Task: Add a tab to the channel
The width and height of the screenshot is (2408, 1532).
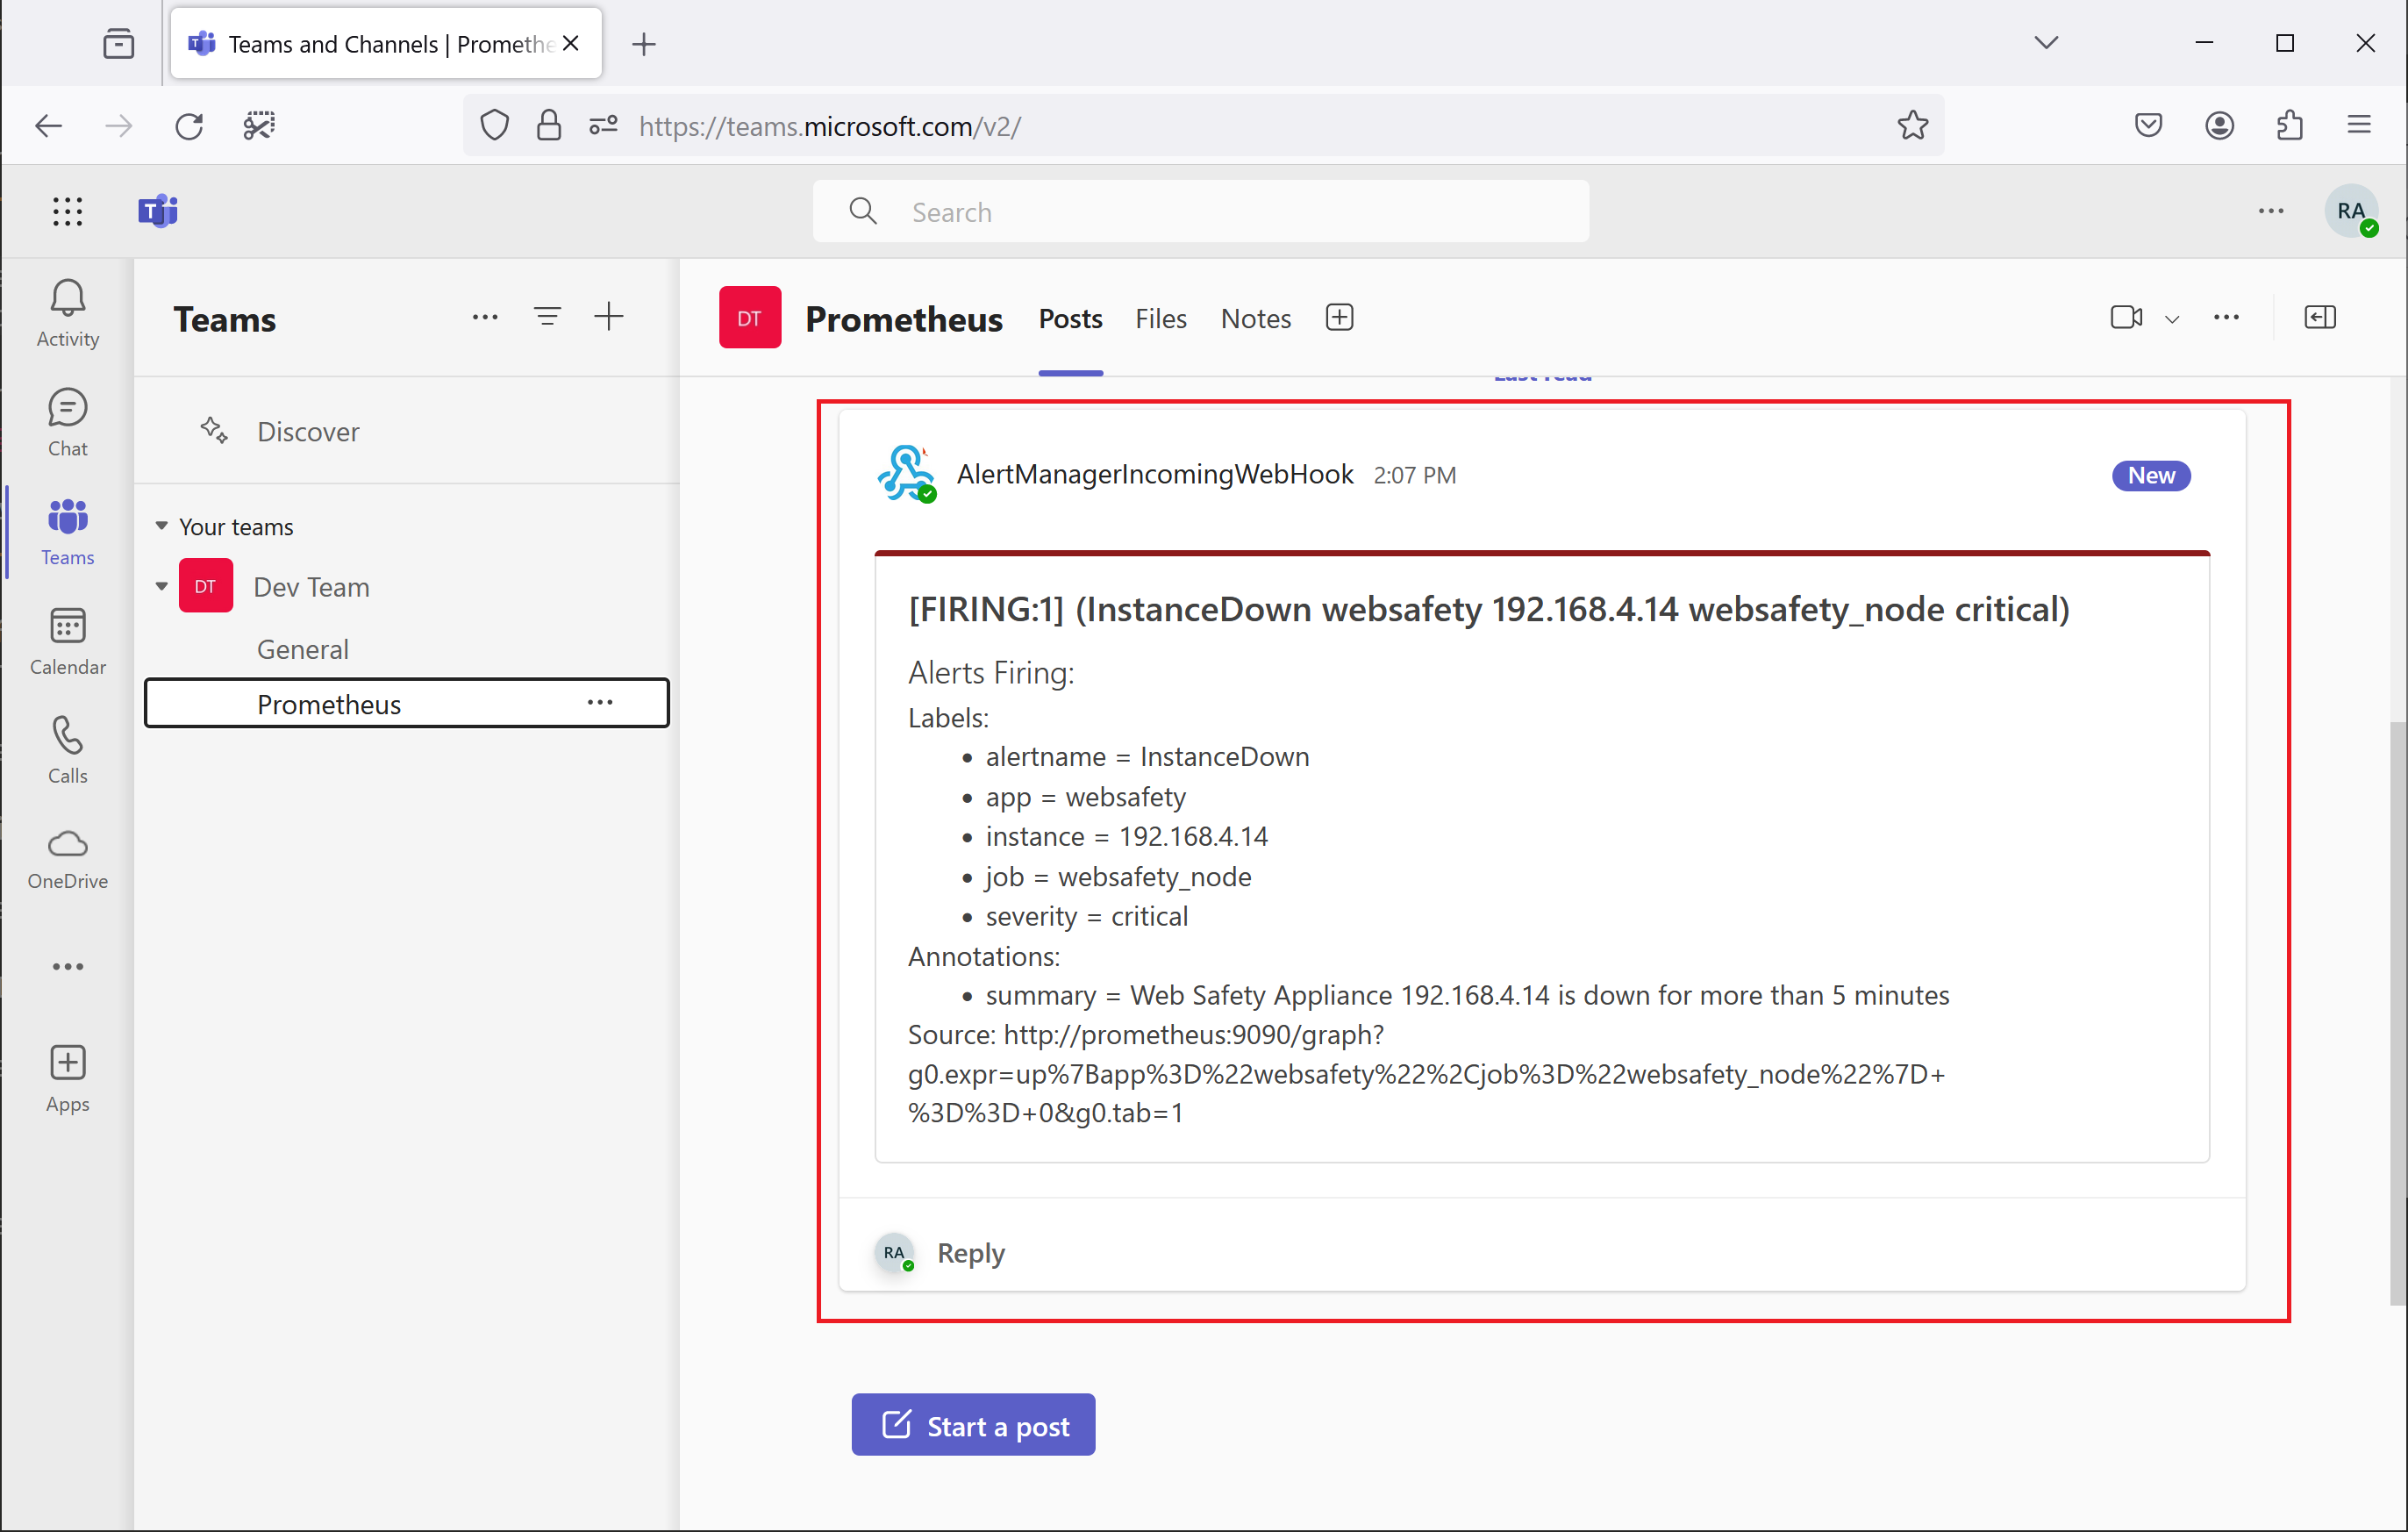Action: pyautogui.click(x=1339, y=318)
